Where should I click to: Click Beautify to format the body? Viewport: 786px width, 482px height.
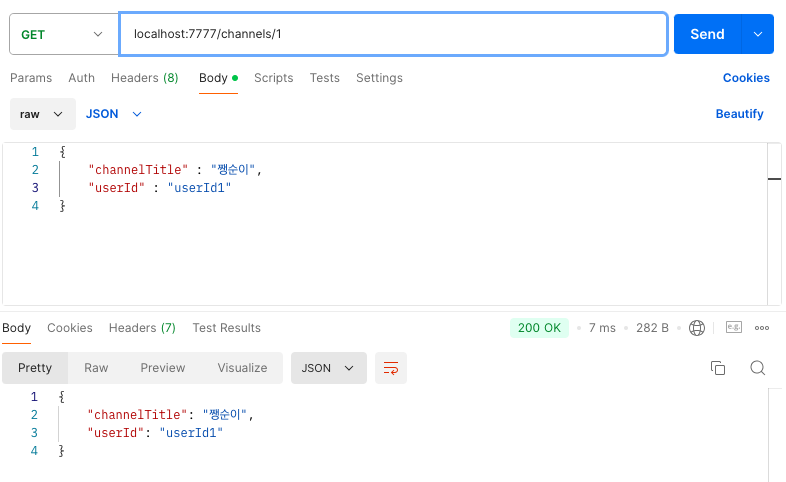(x=739, y=114)
